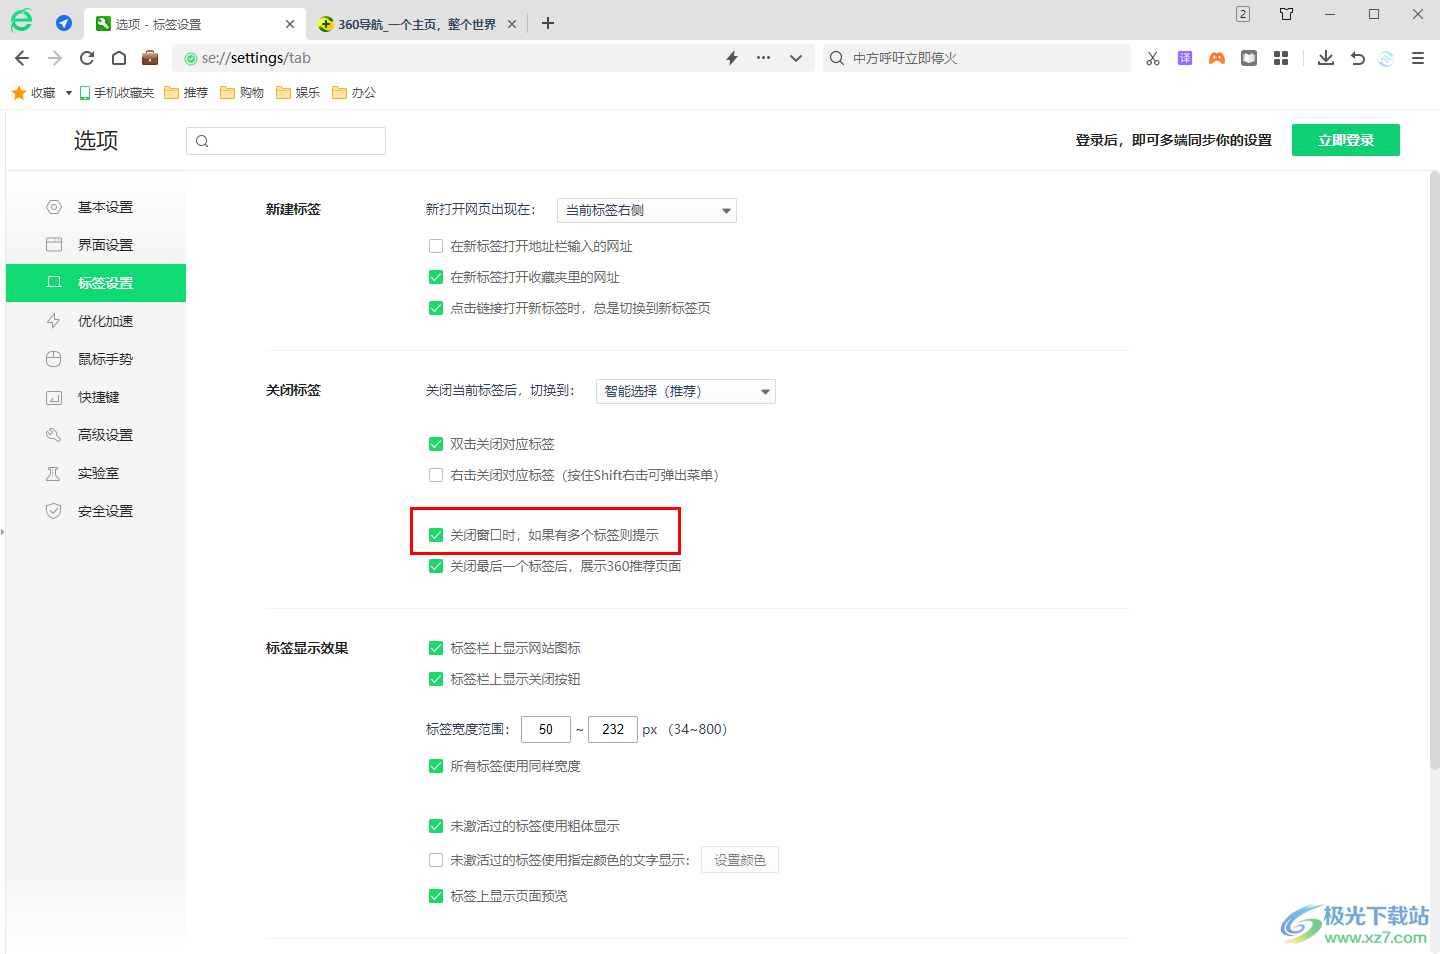Open the purple translate extension icon
This screenshot has height=954, width=1440.
tap(1185, 58)
